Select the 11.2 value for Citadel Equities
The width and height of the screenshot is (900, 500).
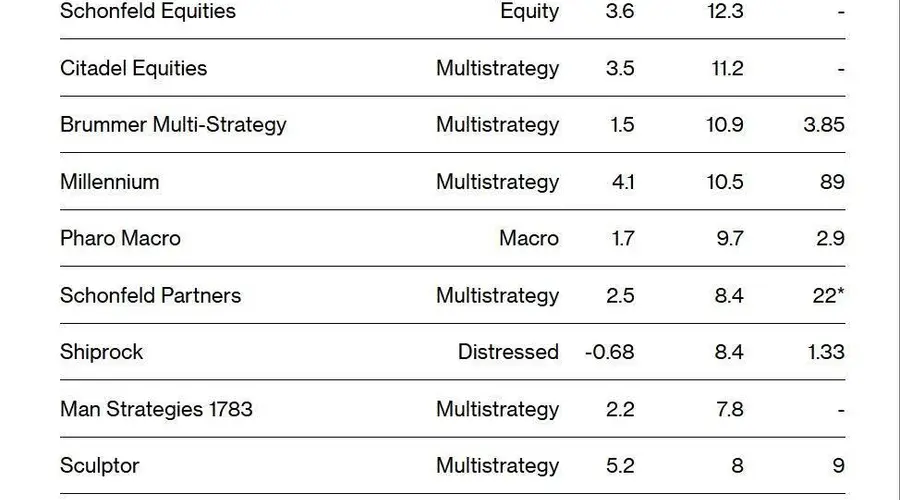tap(727, 68)
